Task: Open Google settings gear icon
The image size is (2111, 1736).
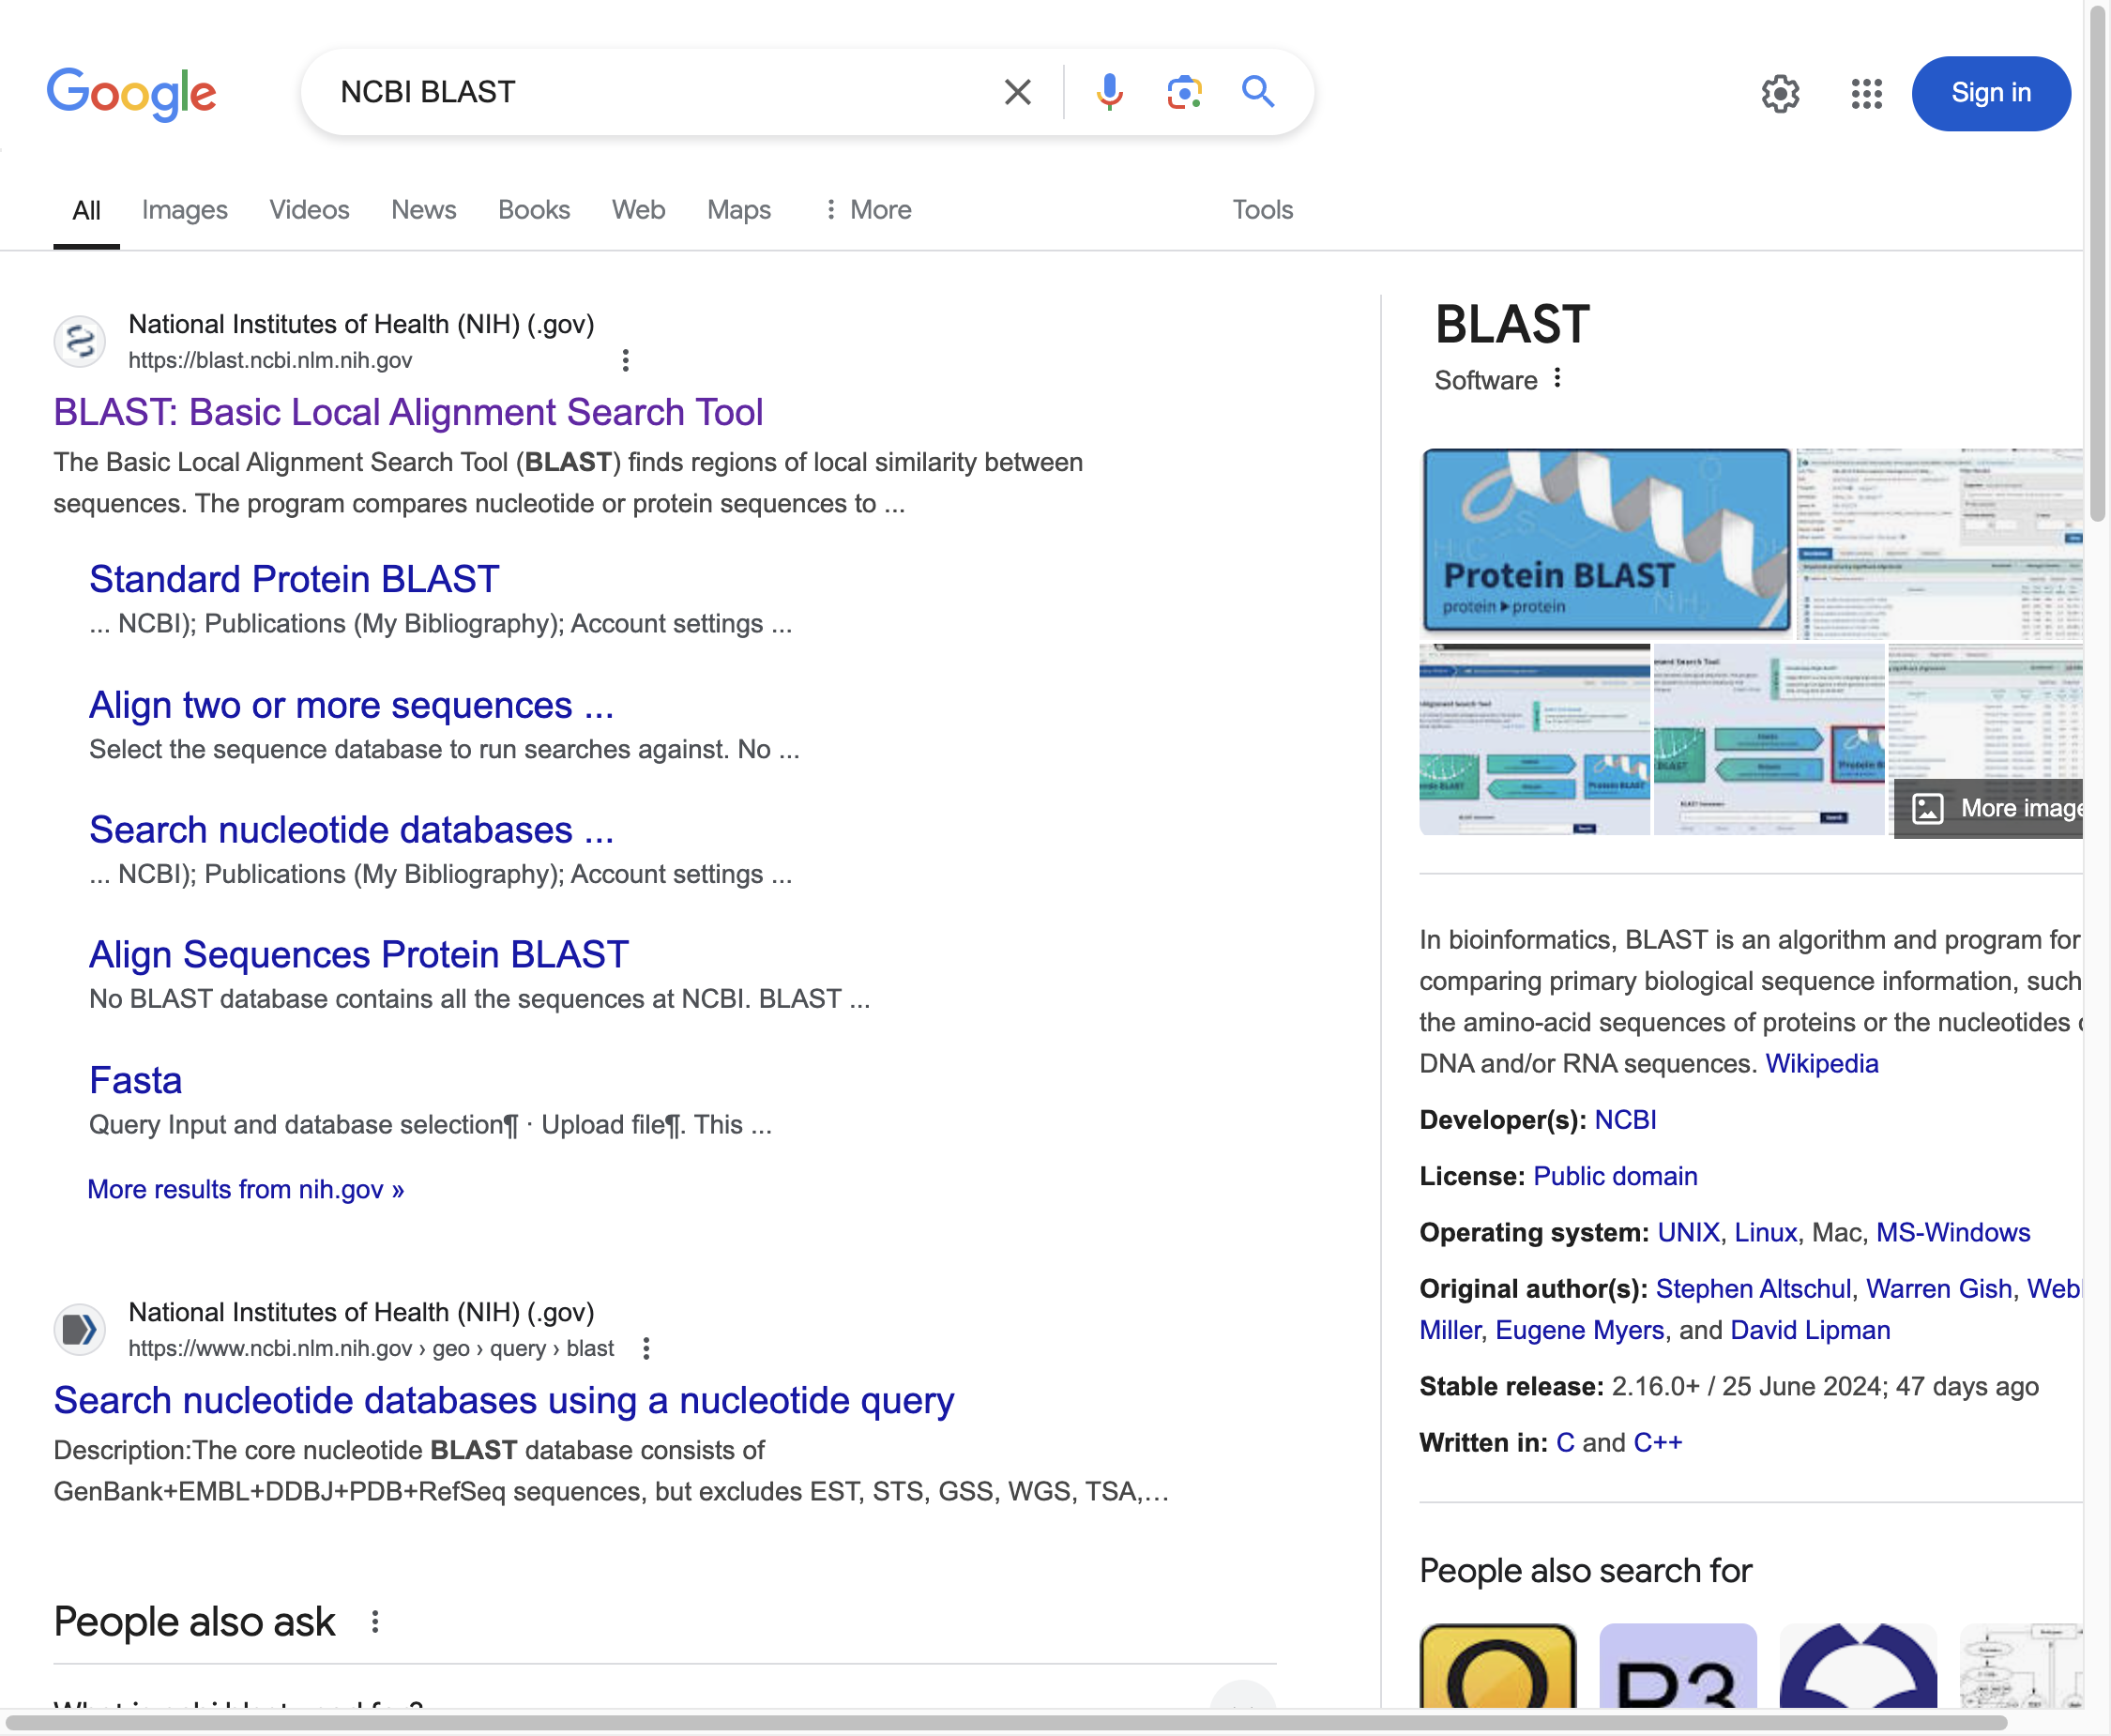Action: [x=1780, y=94]
